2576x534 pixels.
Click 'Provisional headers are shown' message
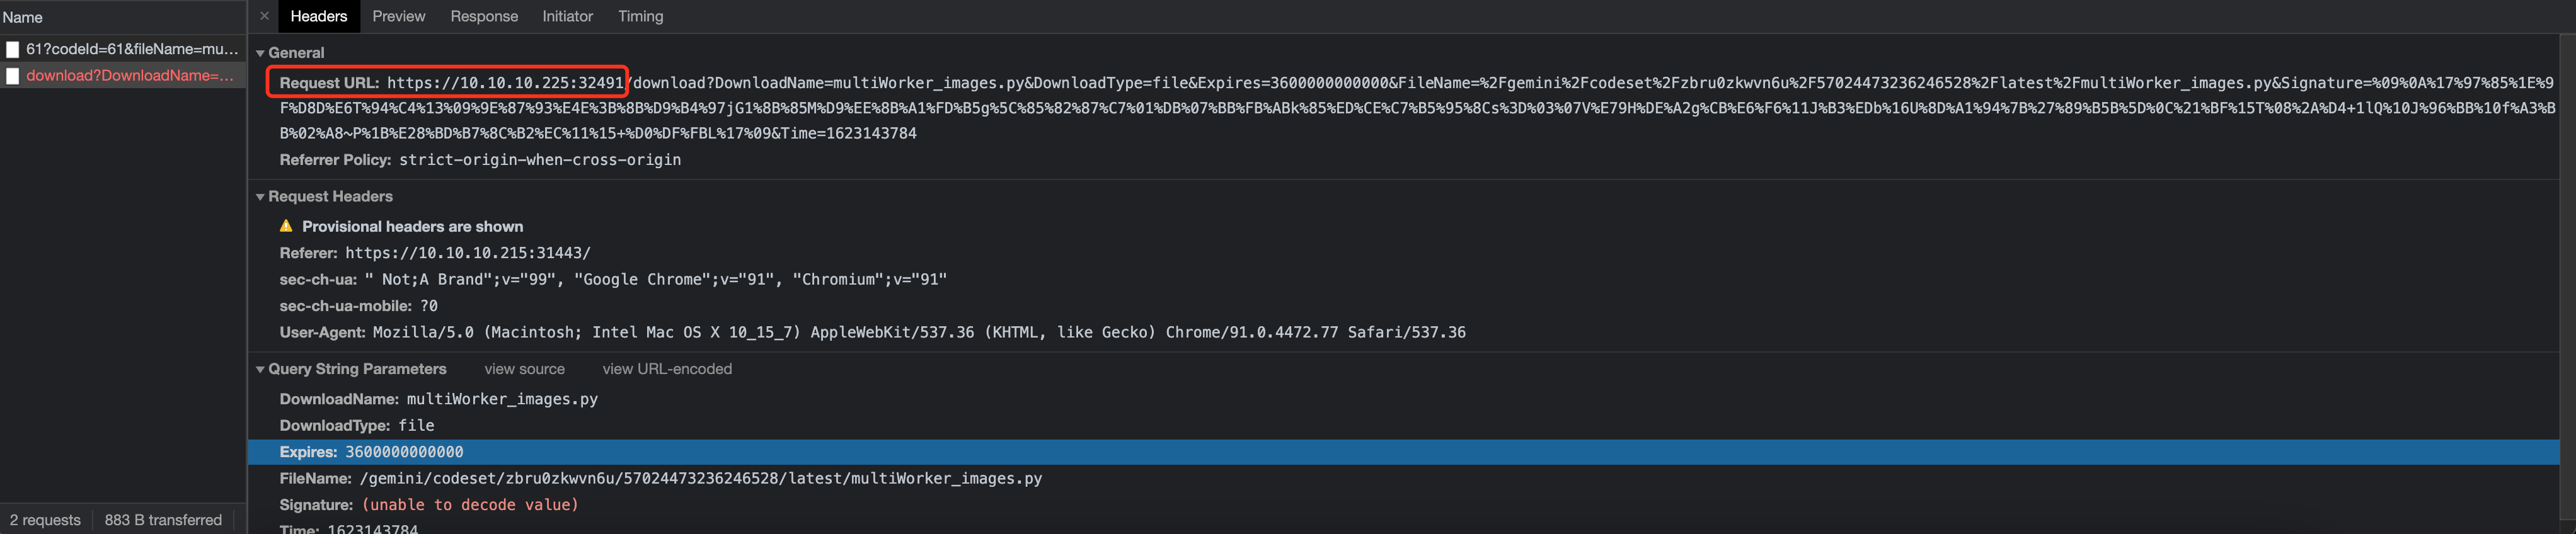click(x=412, y=227)
